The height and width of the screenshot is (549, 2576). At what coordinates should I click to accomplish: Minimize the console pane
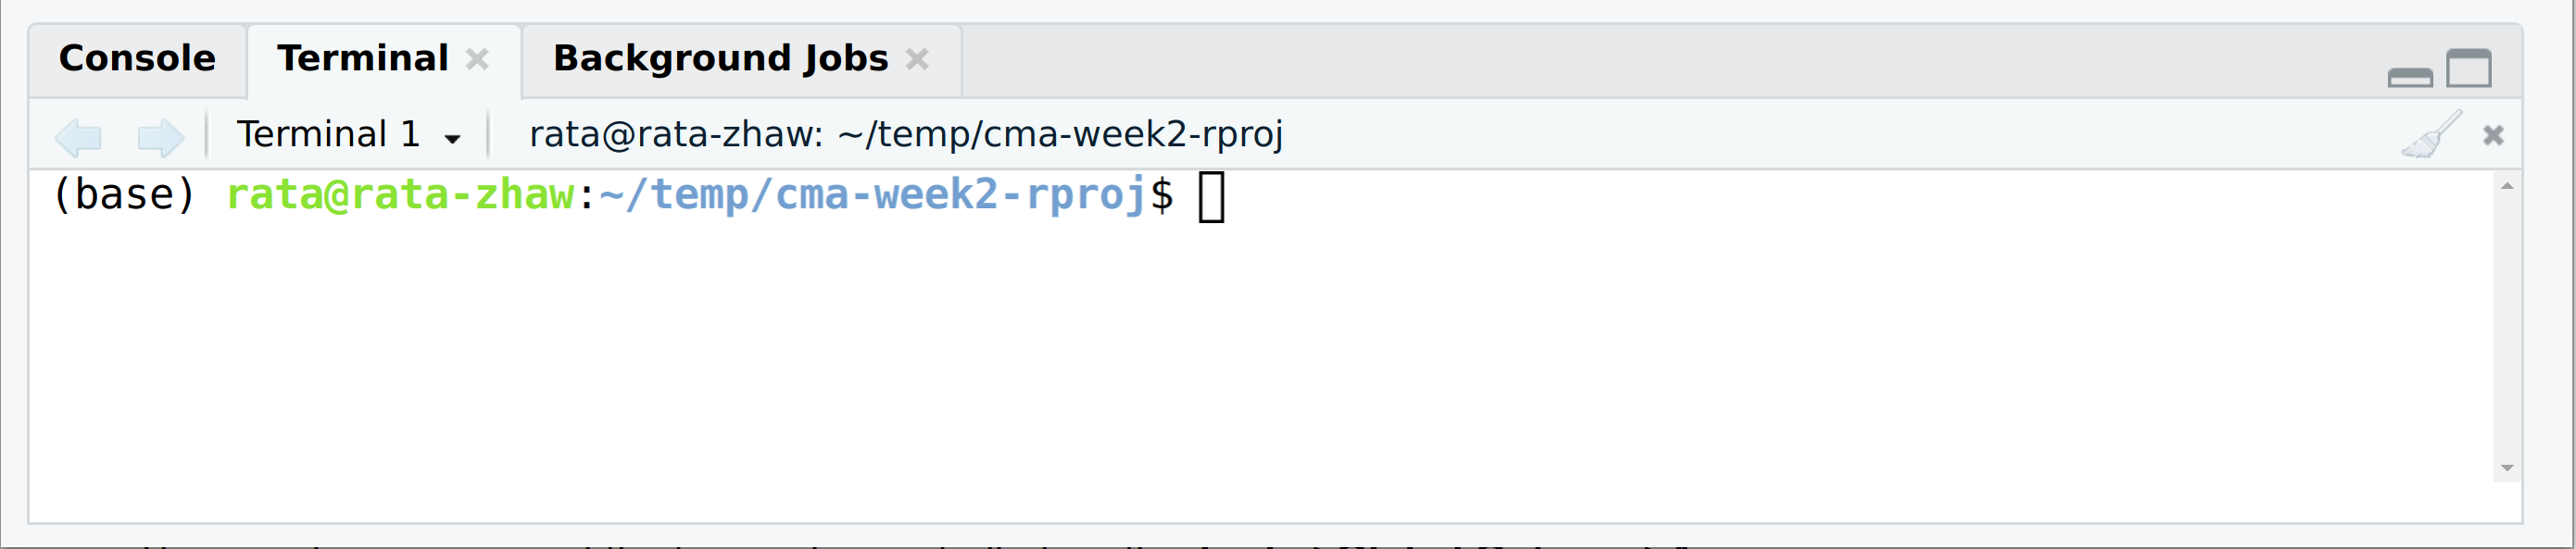pyautogui.click(x=2410, y=76)
